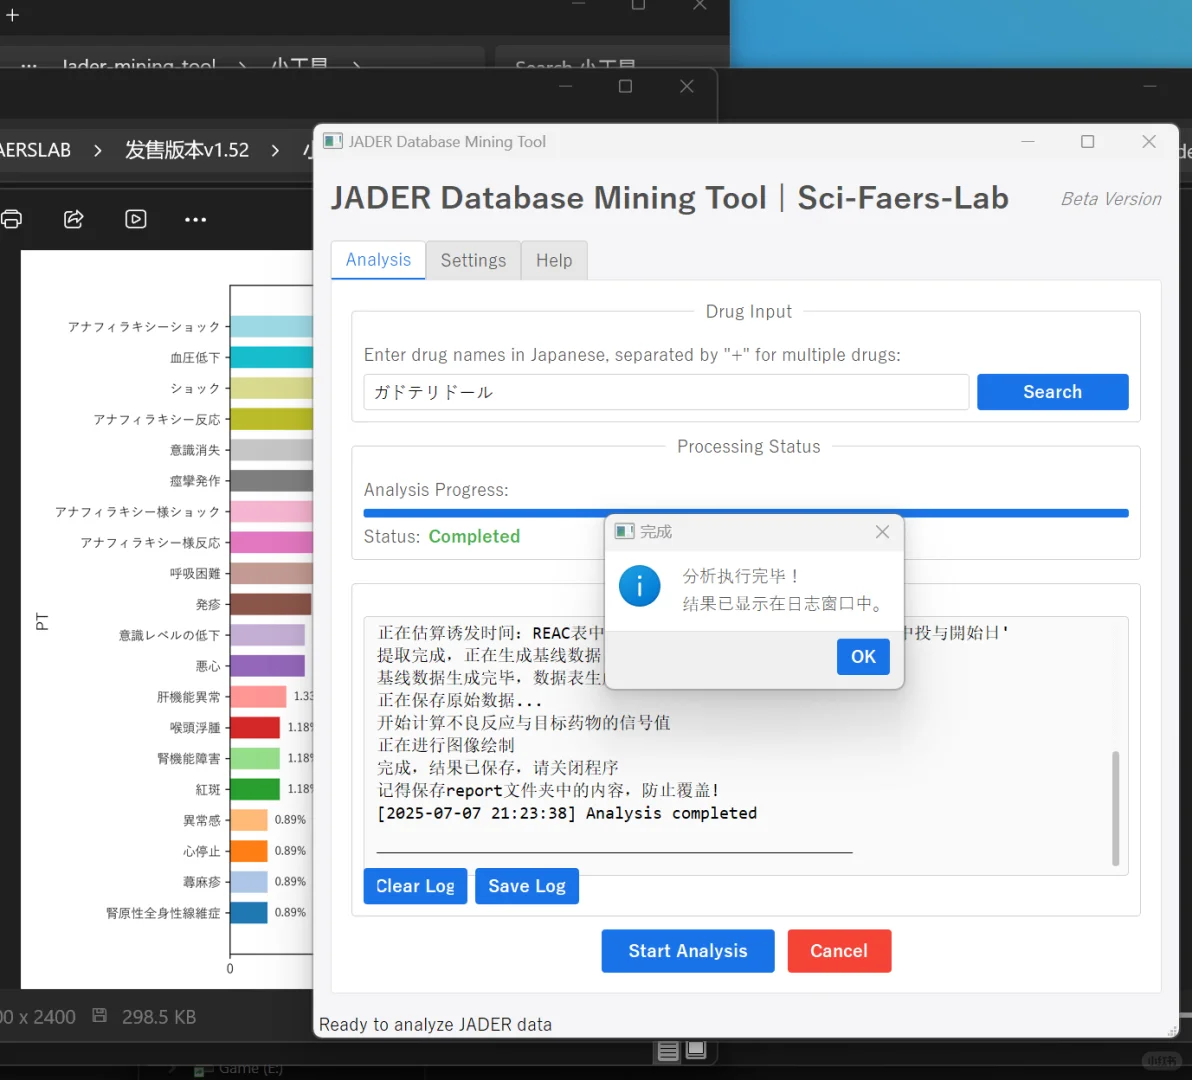Open the Share options via the share icon

(x=73, y=219)
